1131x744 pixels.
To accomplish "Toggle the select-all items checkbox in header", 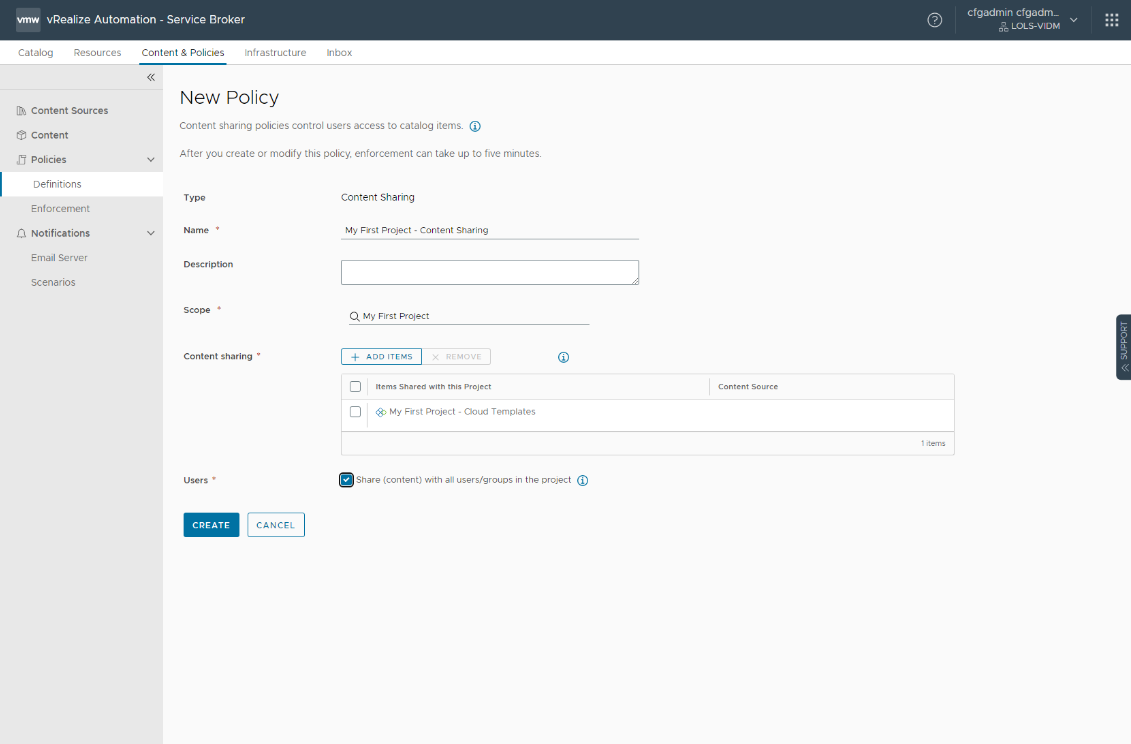I will (355, 387).
